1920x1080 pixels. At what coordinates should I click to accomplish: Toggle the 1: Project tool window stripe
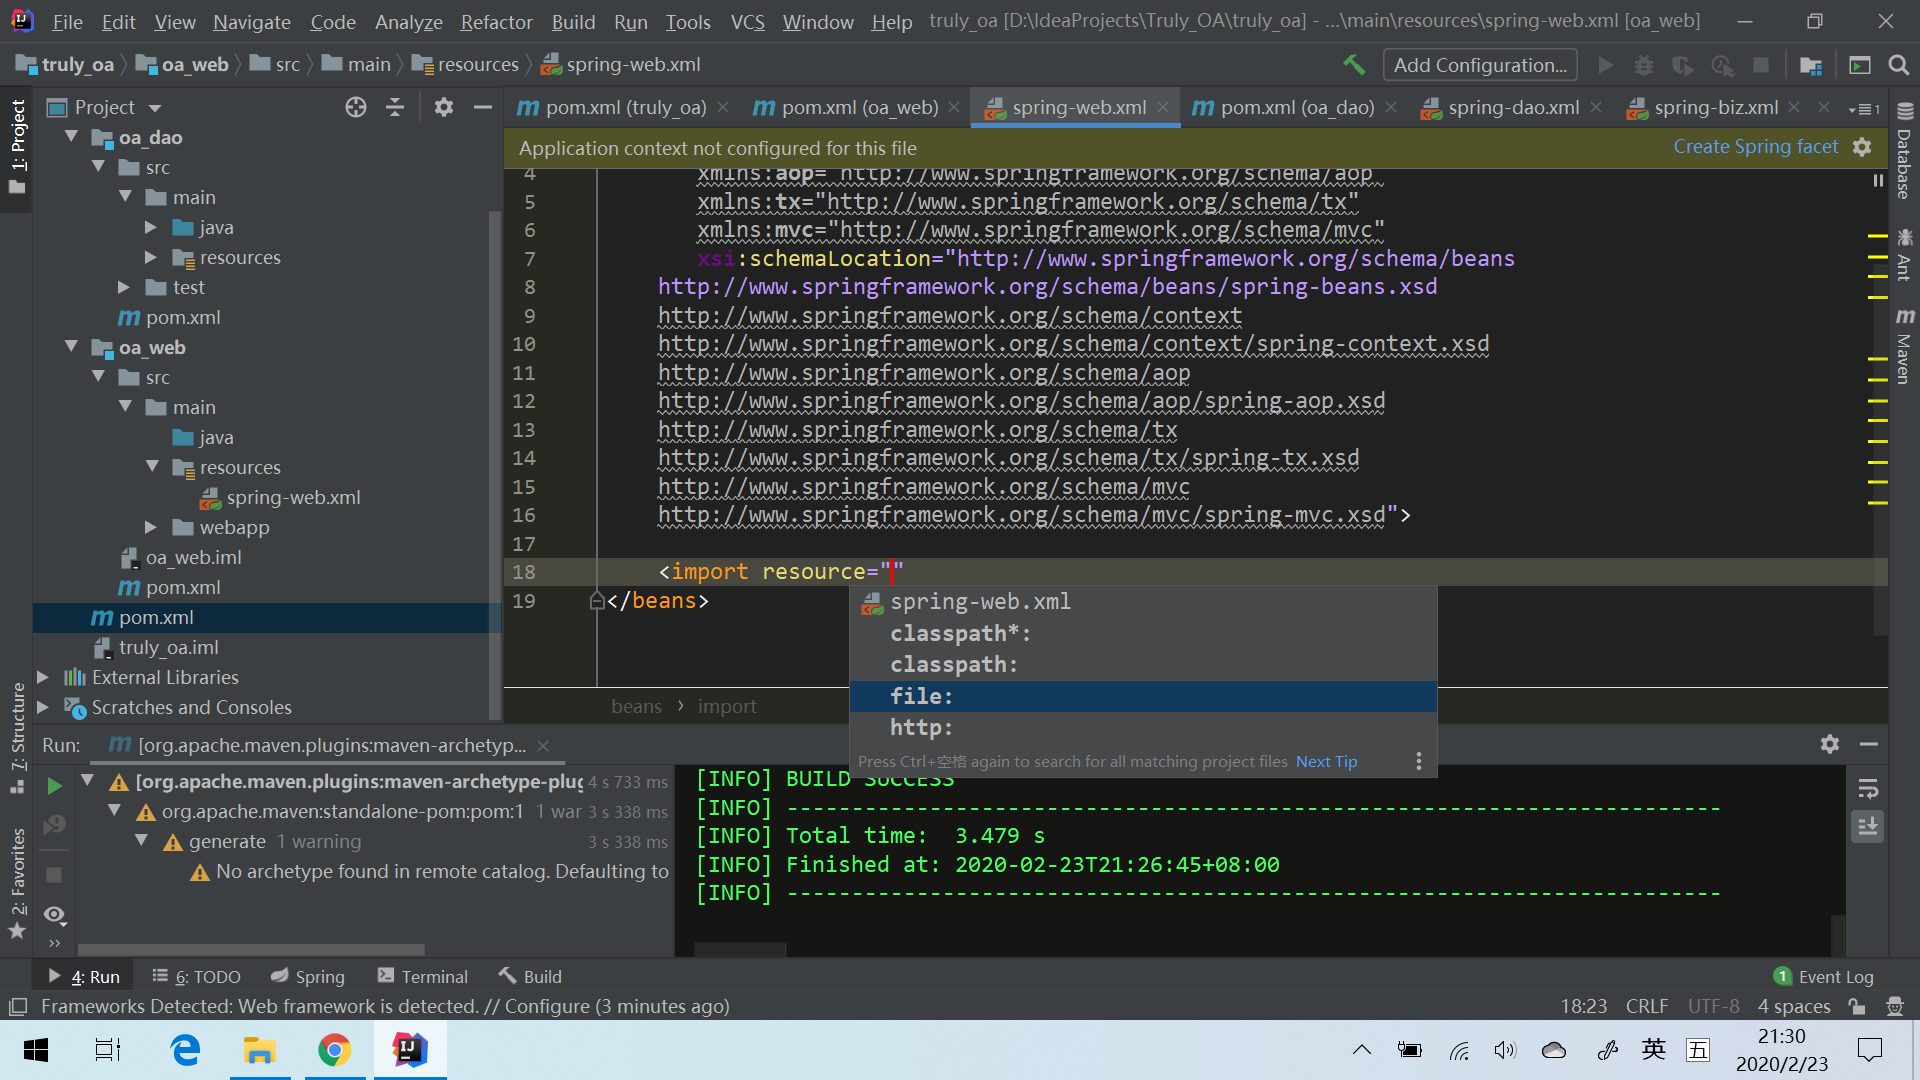pyautogui.click(x=17, y=148)
